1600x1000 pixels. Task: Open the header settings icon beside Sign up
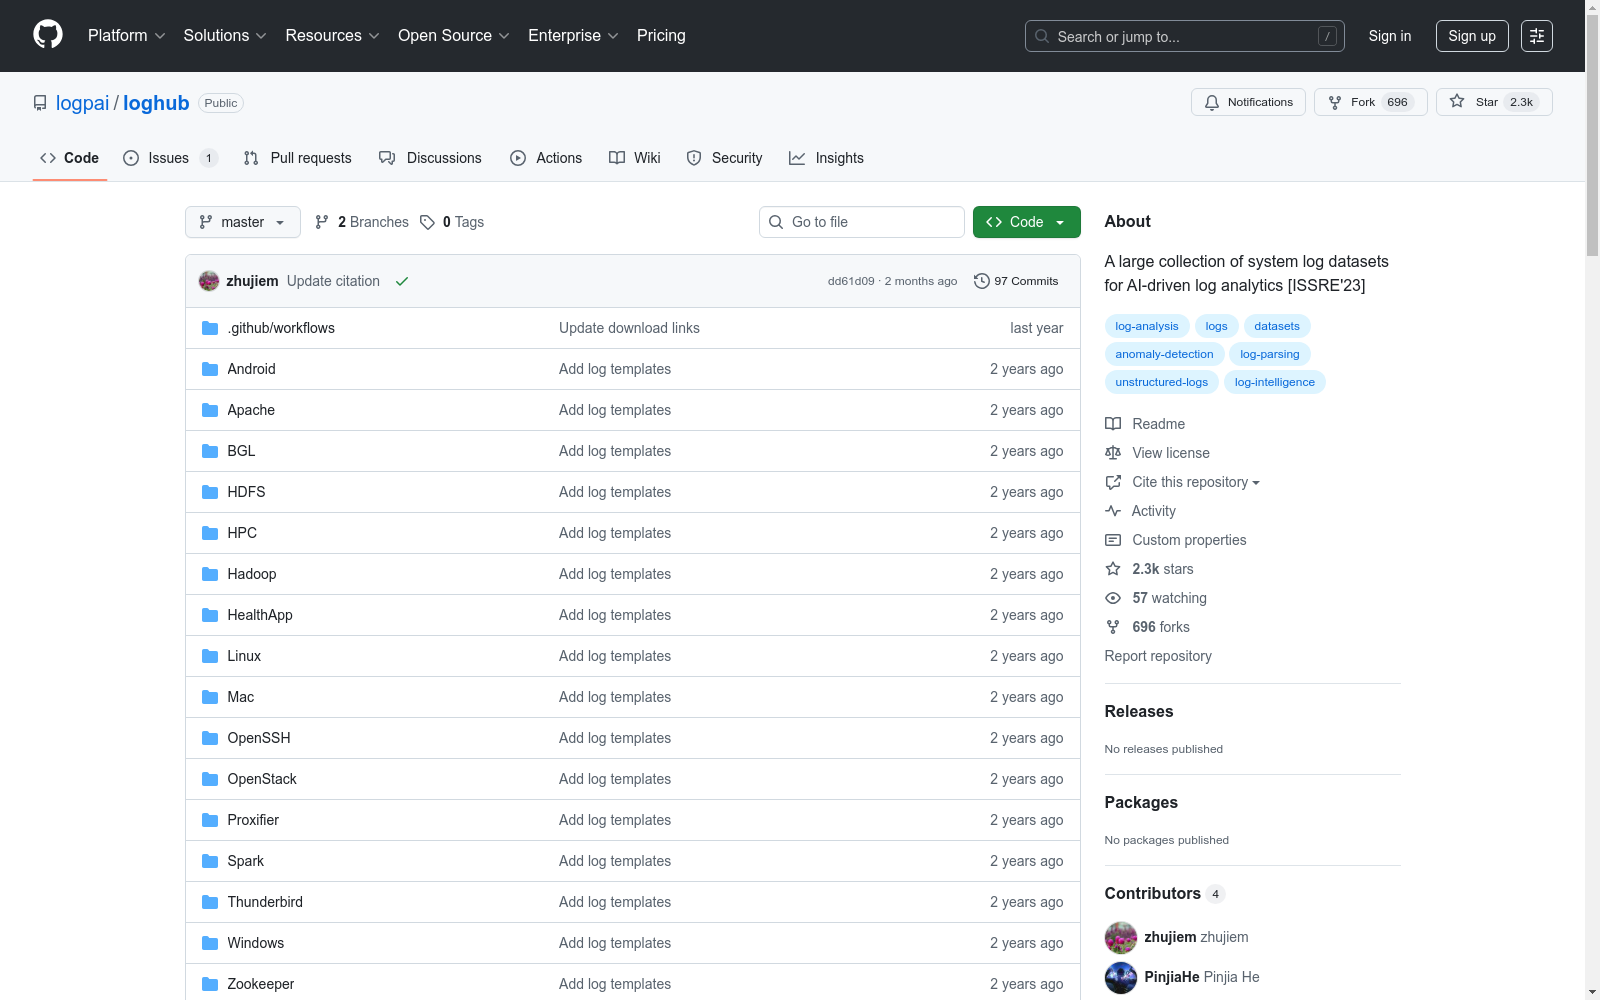click(1536, 36)
